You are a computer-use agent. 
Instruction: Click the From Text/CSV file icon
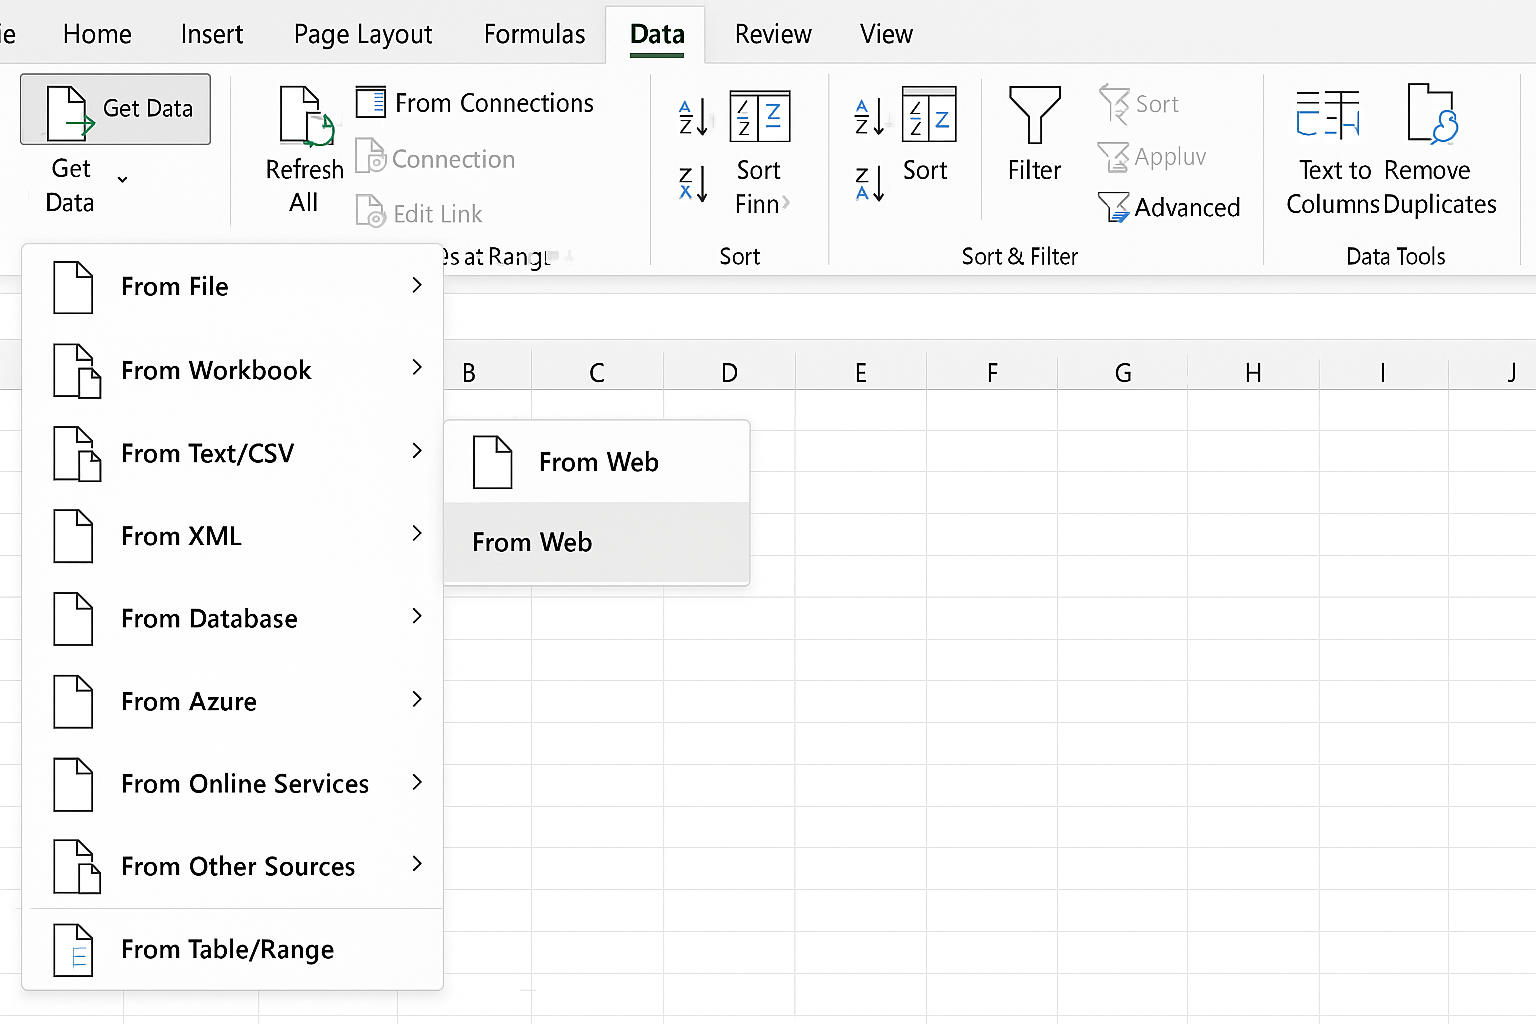tap(76, 453)
